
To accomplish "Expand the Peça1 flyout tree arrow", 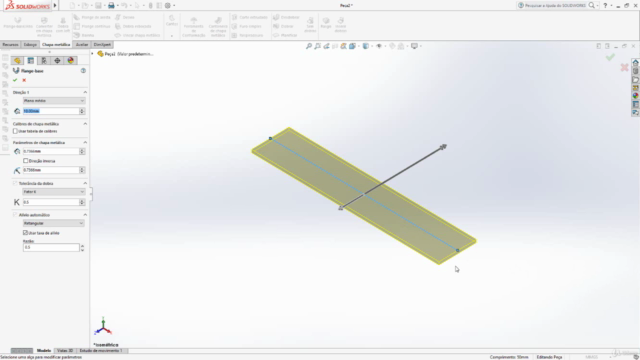I will pos(93,53).
